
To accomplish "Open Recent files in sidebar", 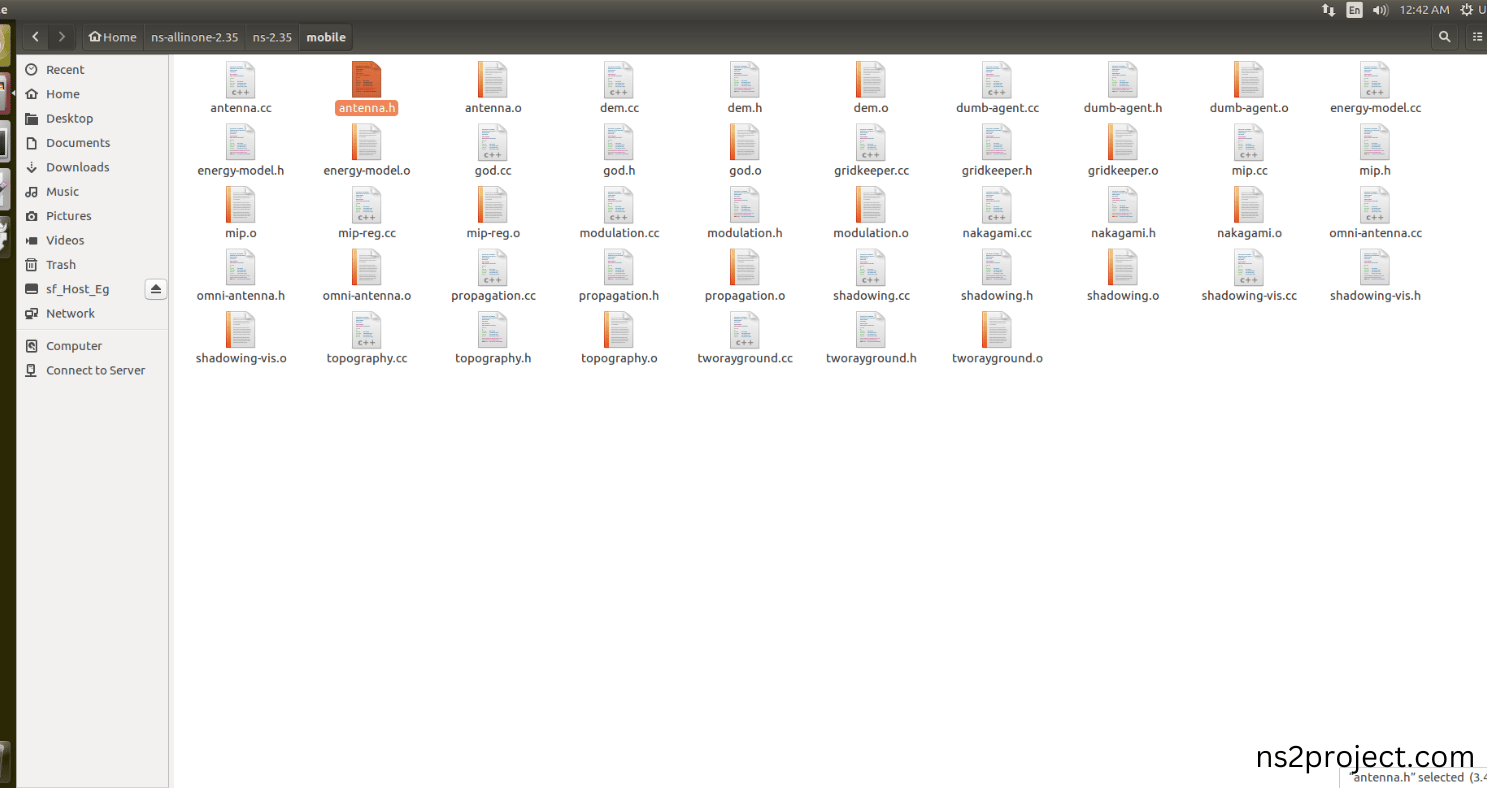I will tap(65, 70).
